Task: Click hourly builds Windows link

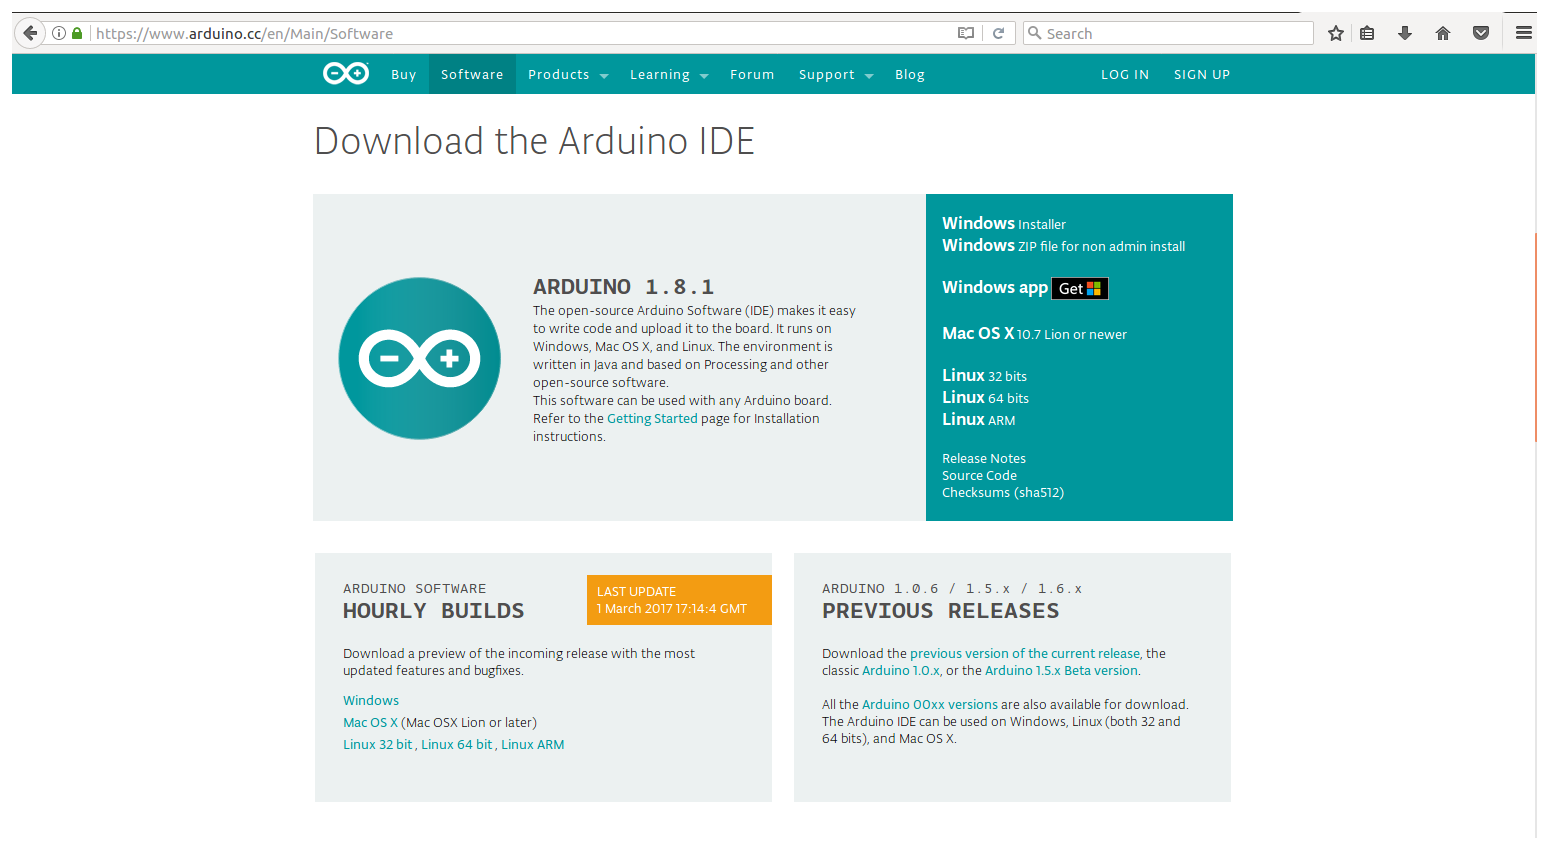Action: [371, 700]
